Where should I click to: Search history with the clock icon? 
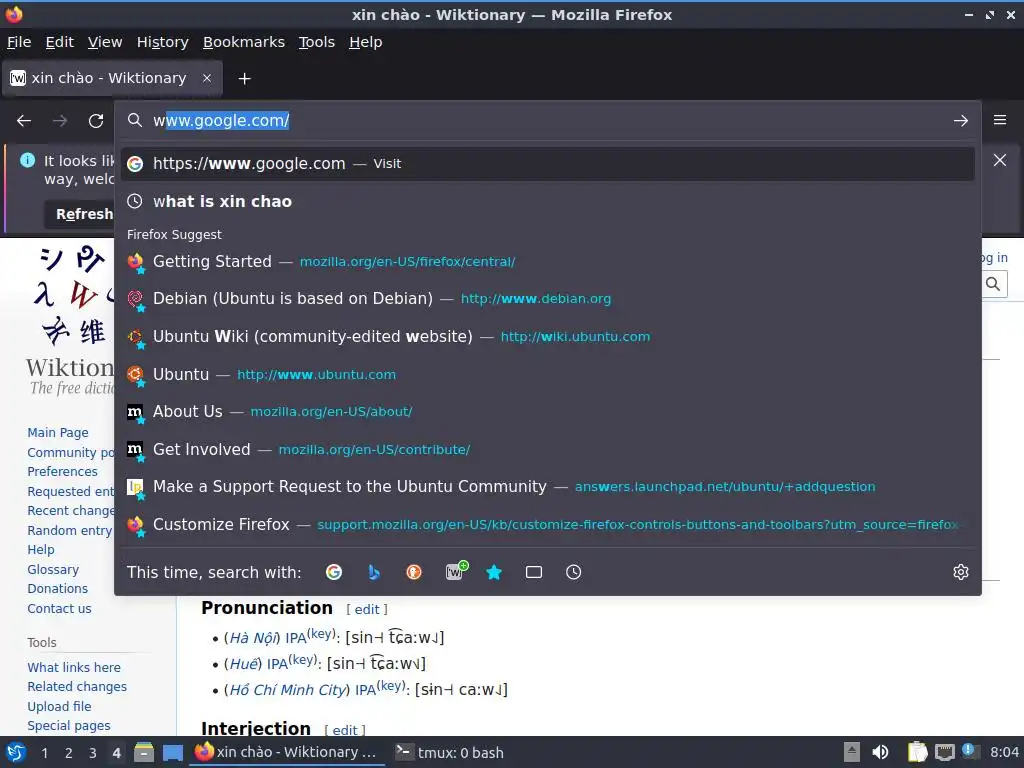573,572
